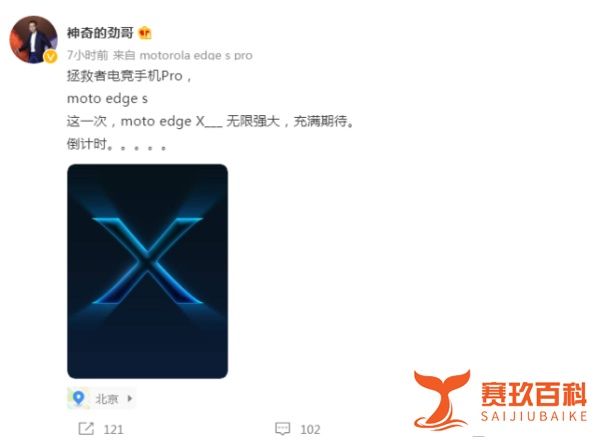Click the comment speech bubble icon
This screenshot has height=446, width=600.
pos(283,429)
